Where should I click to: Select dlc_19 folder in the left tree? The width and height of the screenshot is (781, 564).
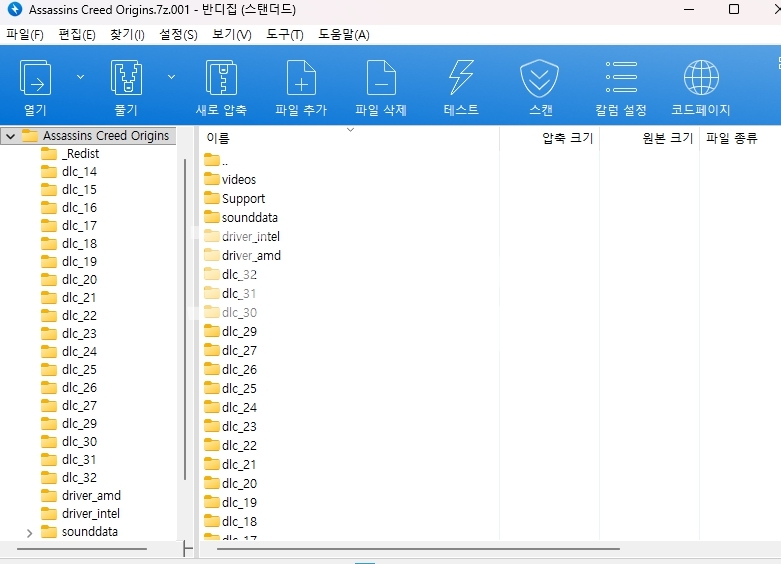[69, 262]
